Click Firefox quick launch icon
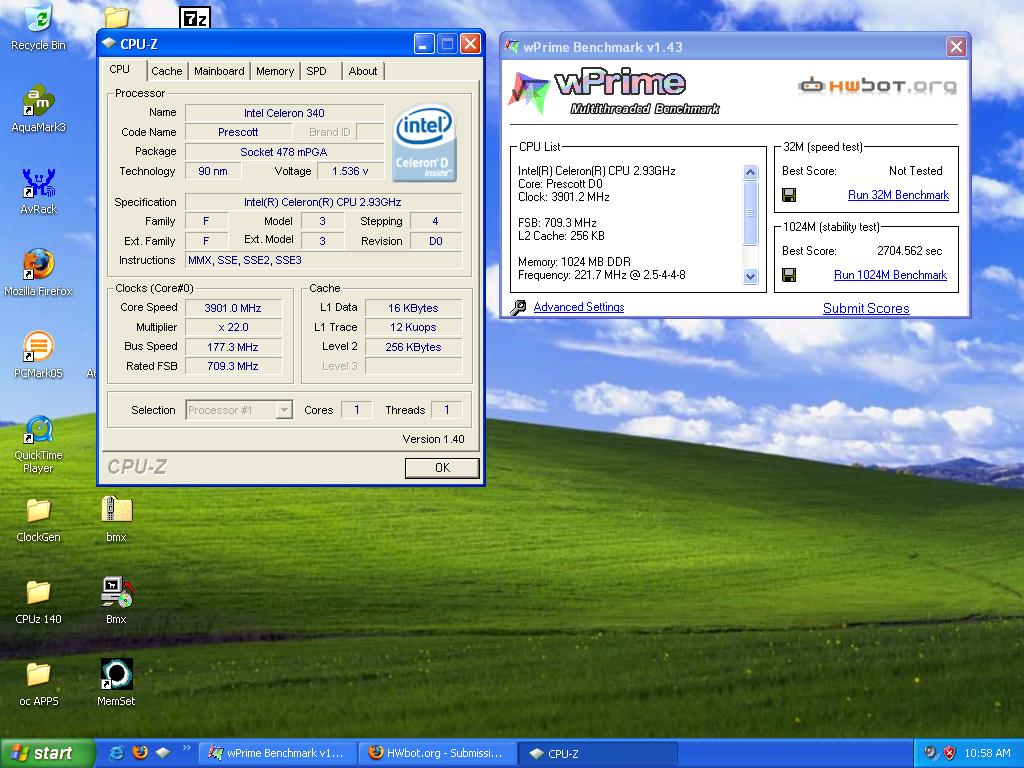The image size is (1024, 768). pos(140,753)
